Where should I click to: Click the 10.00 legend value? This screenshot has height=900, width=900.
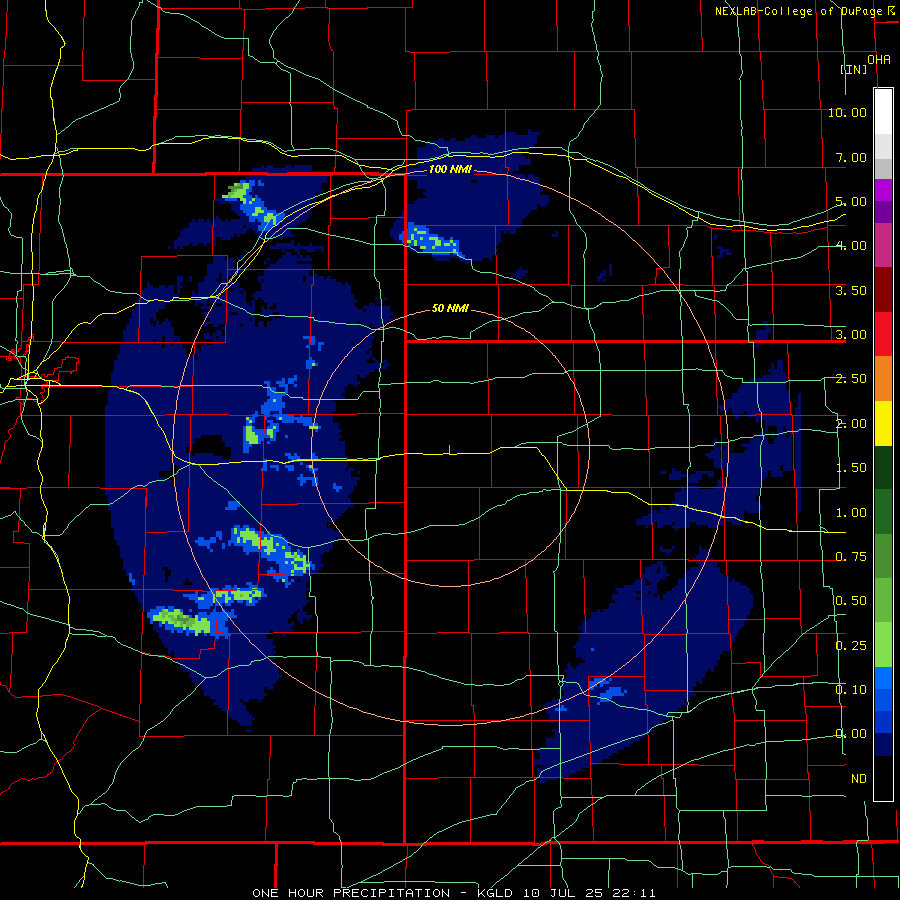click(x=847, y=112)
